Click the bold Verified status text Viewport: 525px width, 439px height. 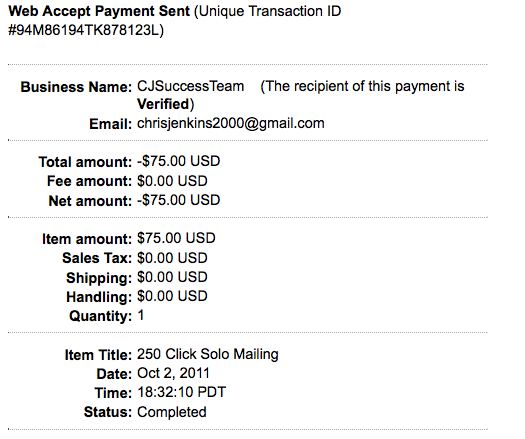coord(163,104)
